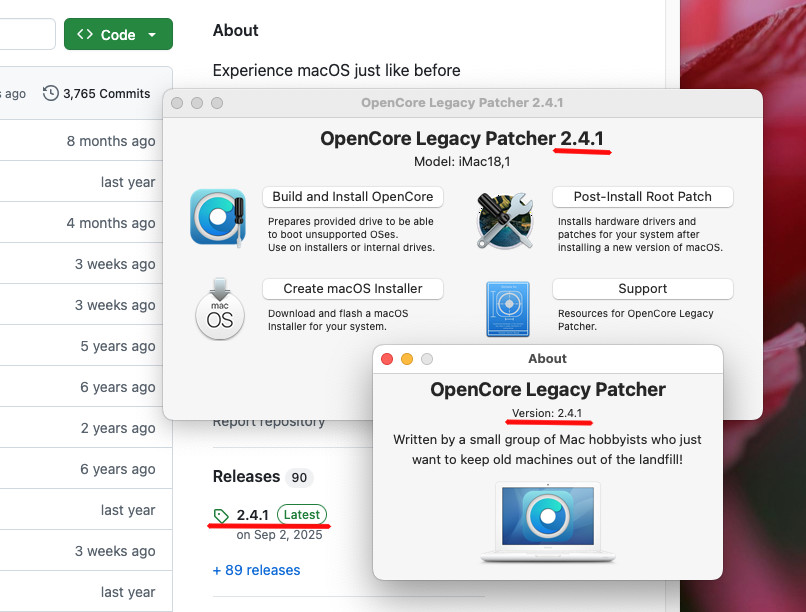Click the angle brackets icon on Code button
Image resolution: width=806 pixels, height=612 pixels.
[85, 35]
